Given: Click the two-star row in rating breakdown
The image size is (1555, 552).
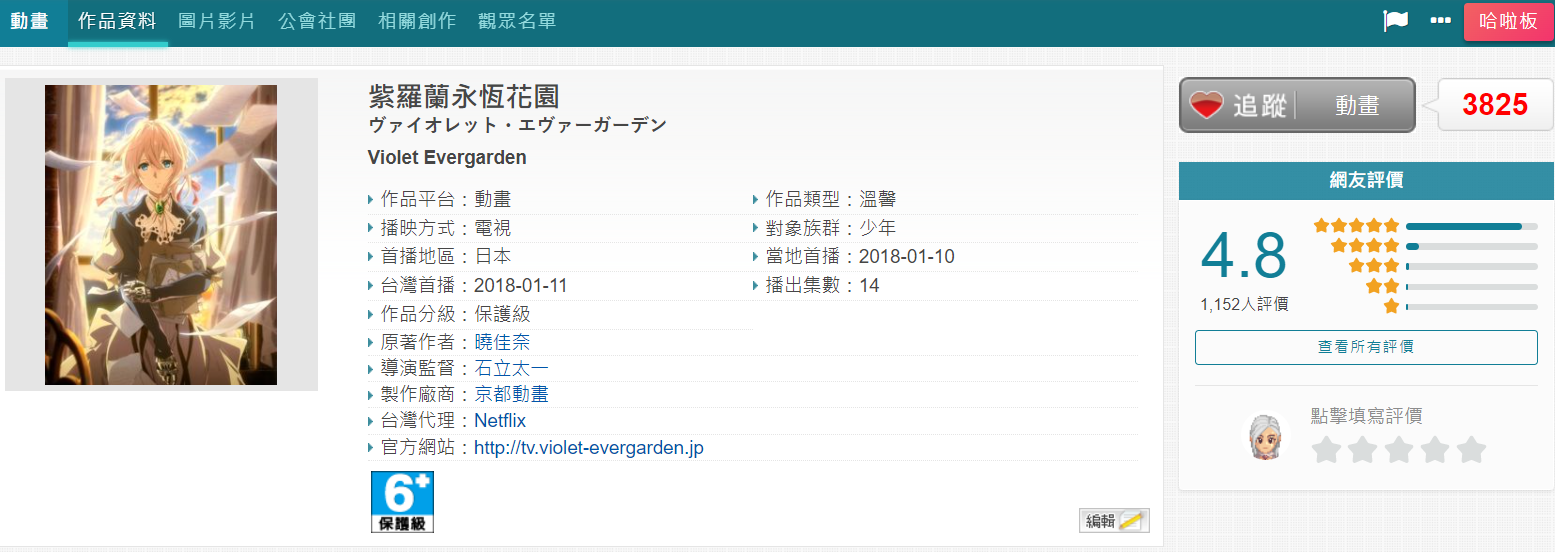Looking at the screenshot, I should point(1452,286).
